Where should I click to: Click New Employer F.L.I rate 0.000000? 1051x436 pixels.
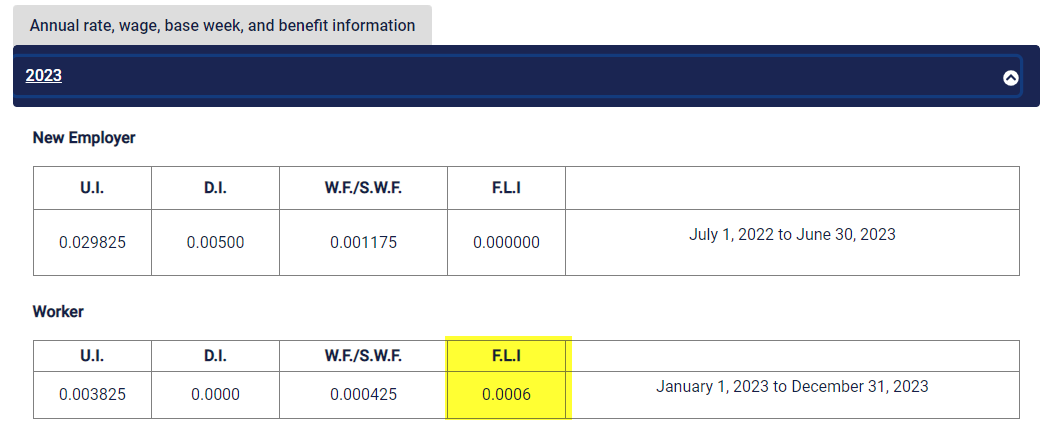[506, 242]
